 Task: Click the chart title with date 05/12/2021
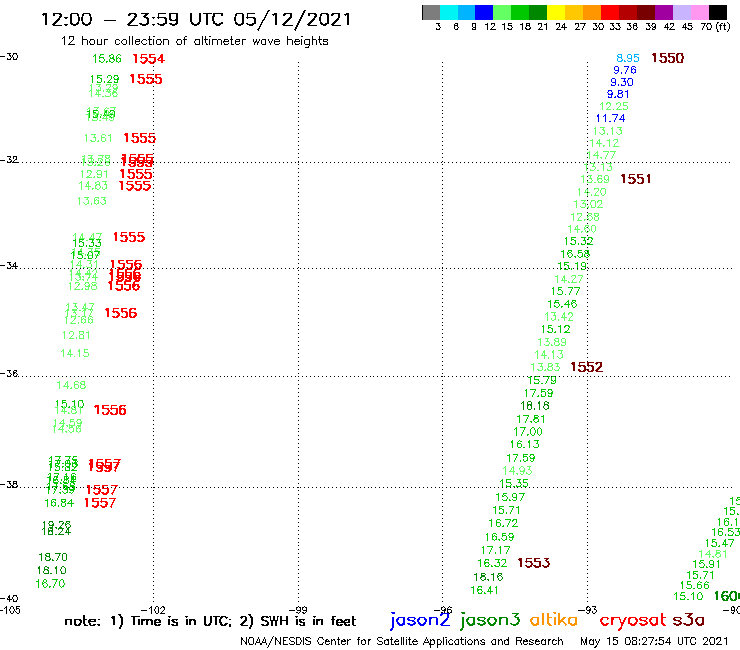tap(196, 20)
